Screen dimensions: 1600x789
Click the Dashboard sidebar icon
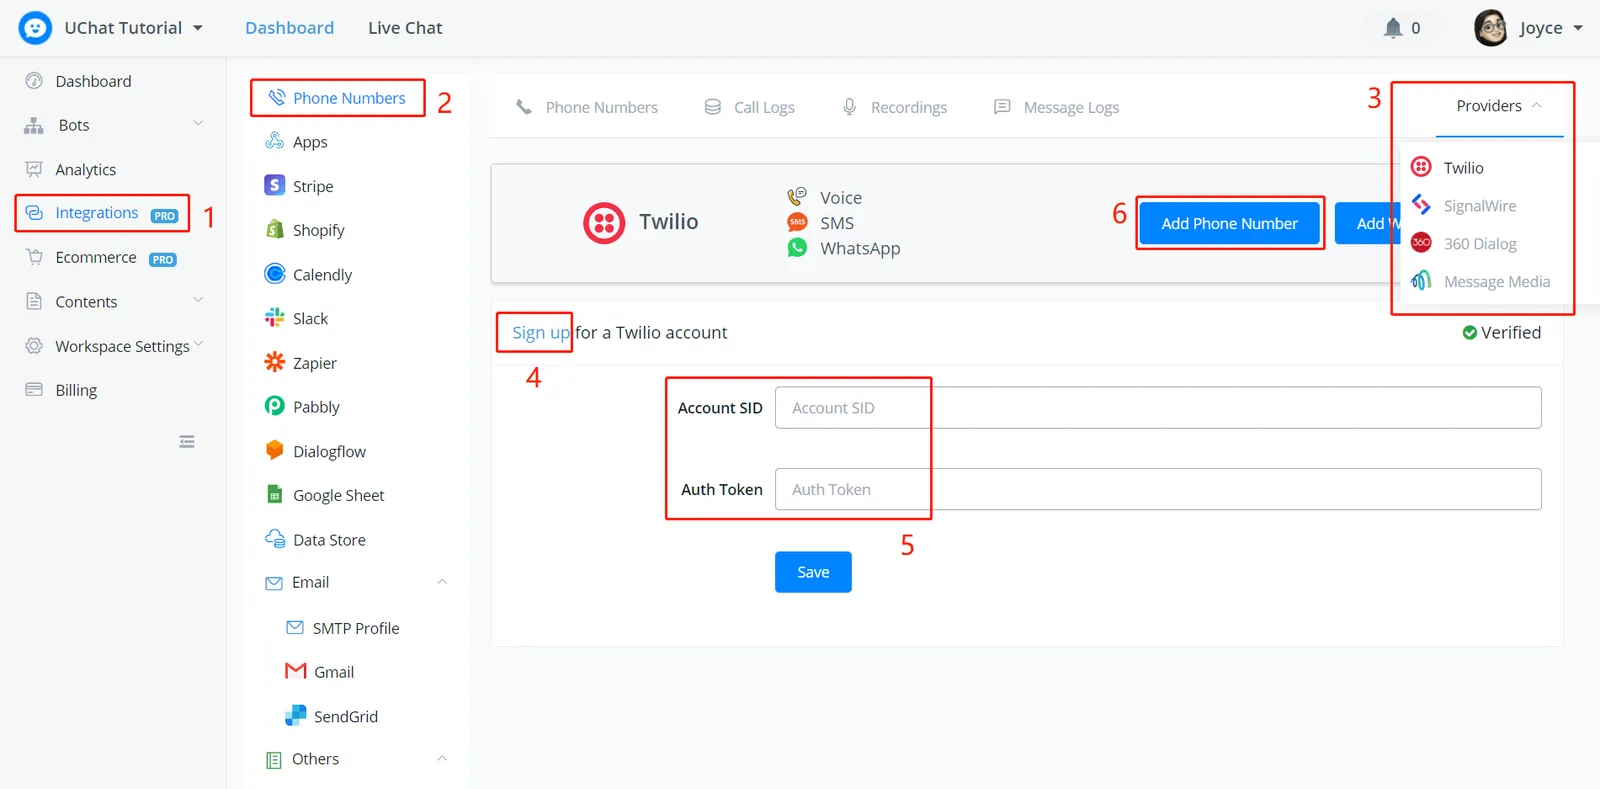coord(34,81)
